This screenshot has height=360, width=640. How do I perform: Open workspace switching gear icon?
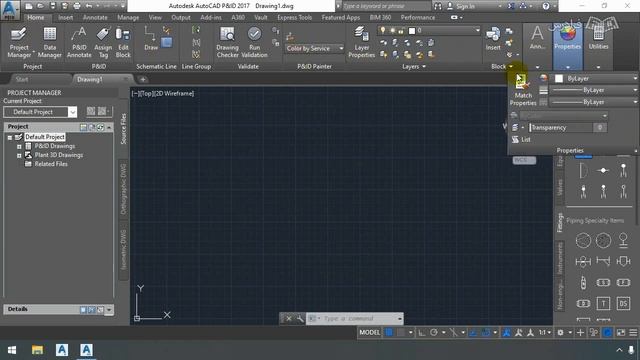(x=560, y=333)
